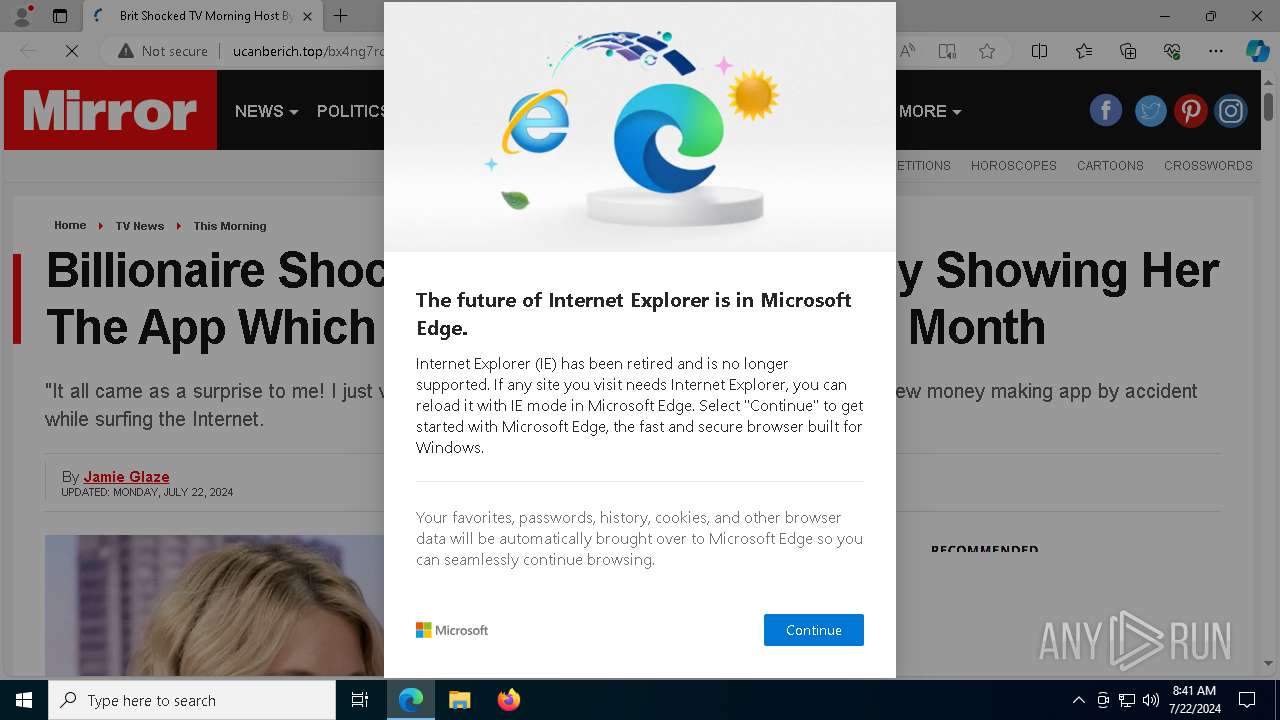Open the Instagram social icon
The image size is (1280, 720).
pyautogui.click(x=1231, y=110)
